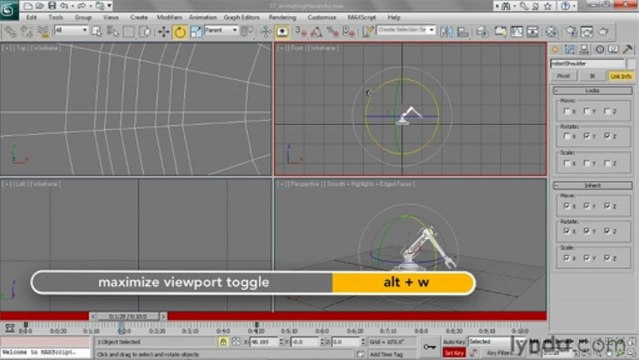Click the Render Production teapot icon
The width and height of the screenshot is (639, 360).
604,31
